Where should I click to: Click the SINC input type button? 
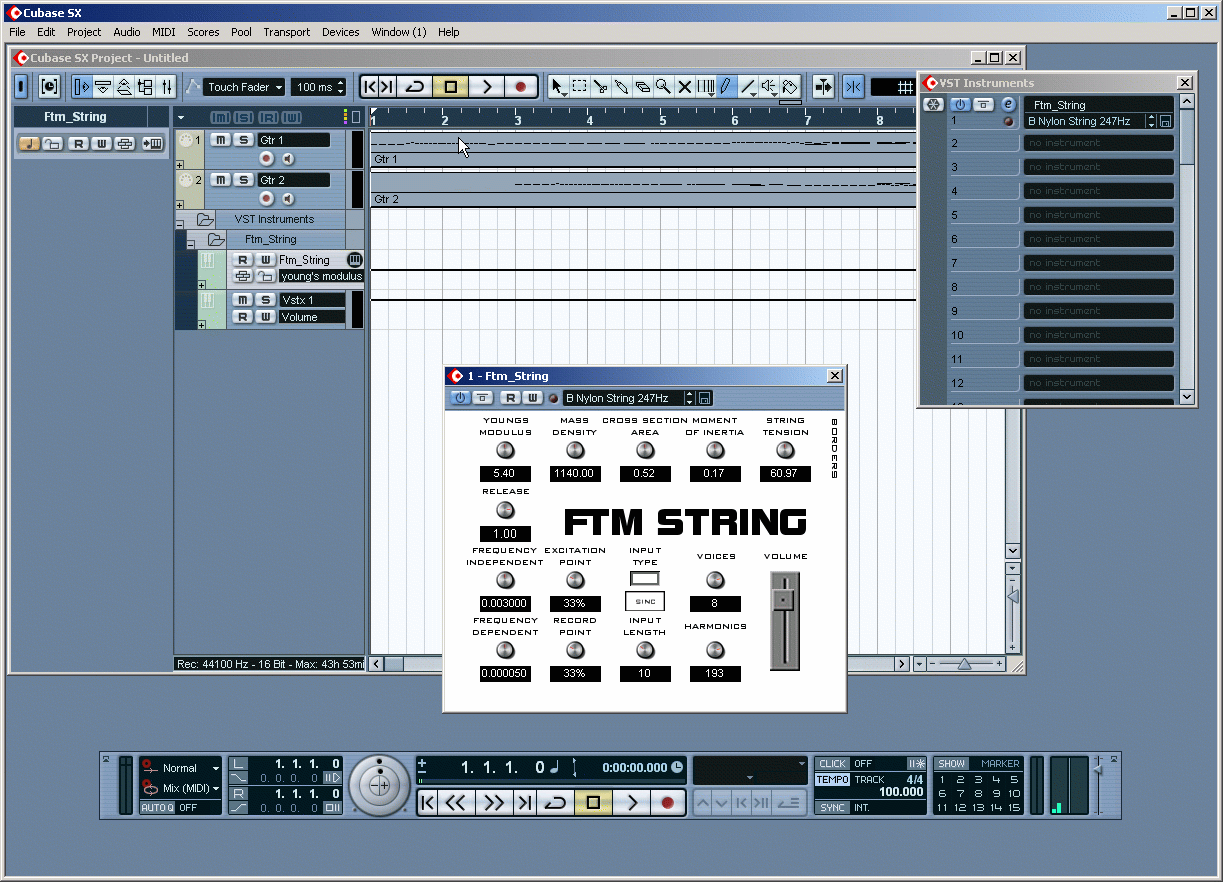(644, 601)
